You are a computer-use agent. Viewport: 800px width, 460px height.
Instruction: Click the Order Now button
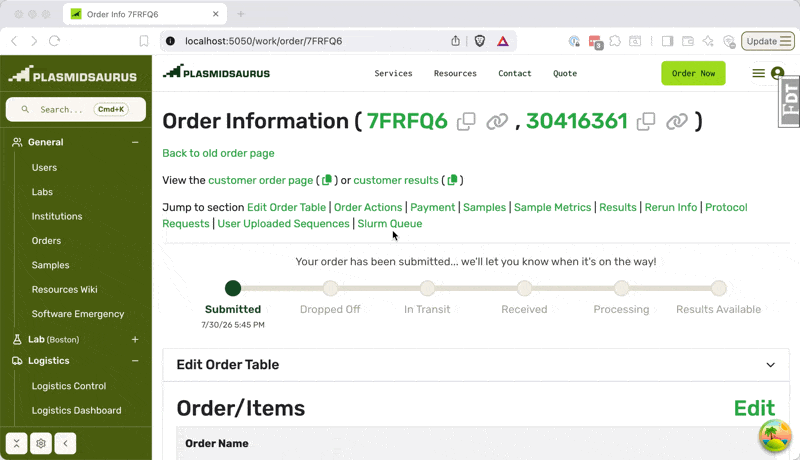pos(693,73)
